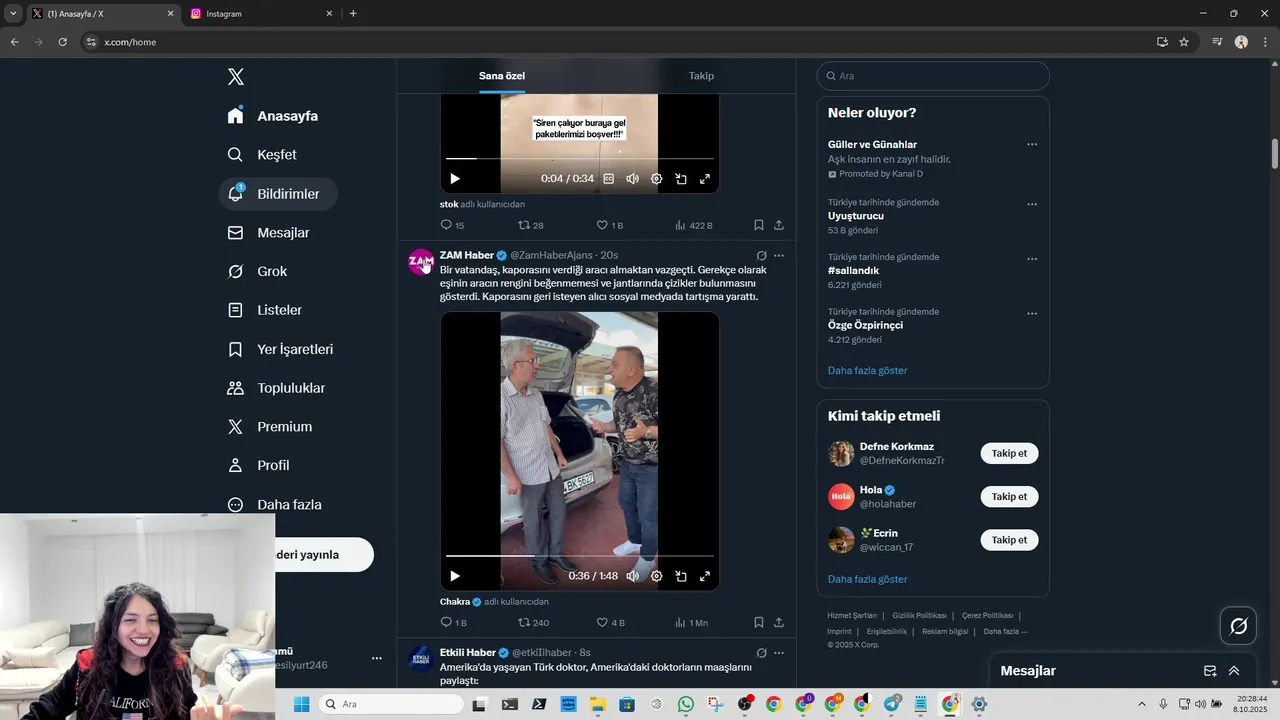Open more options for Özge Özpirinçci
This screenshot has height=720, width=1280.
click(1032, 314)
